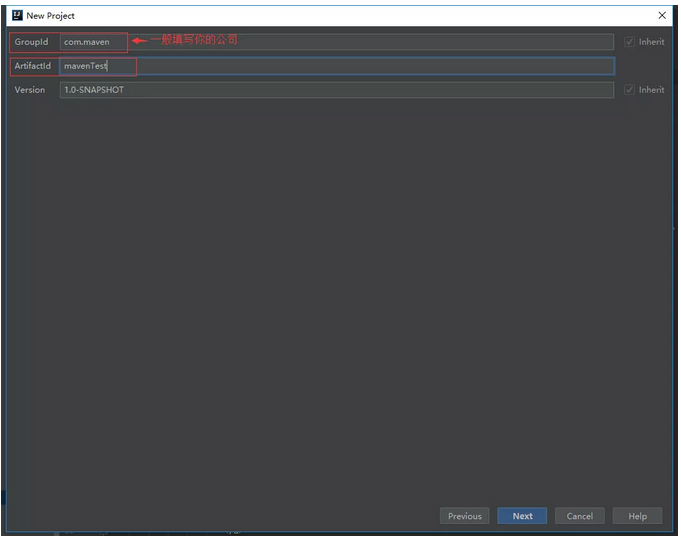
Task: Click the New Project window title
Action: click(50, 16)
